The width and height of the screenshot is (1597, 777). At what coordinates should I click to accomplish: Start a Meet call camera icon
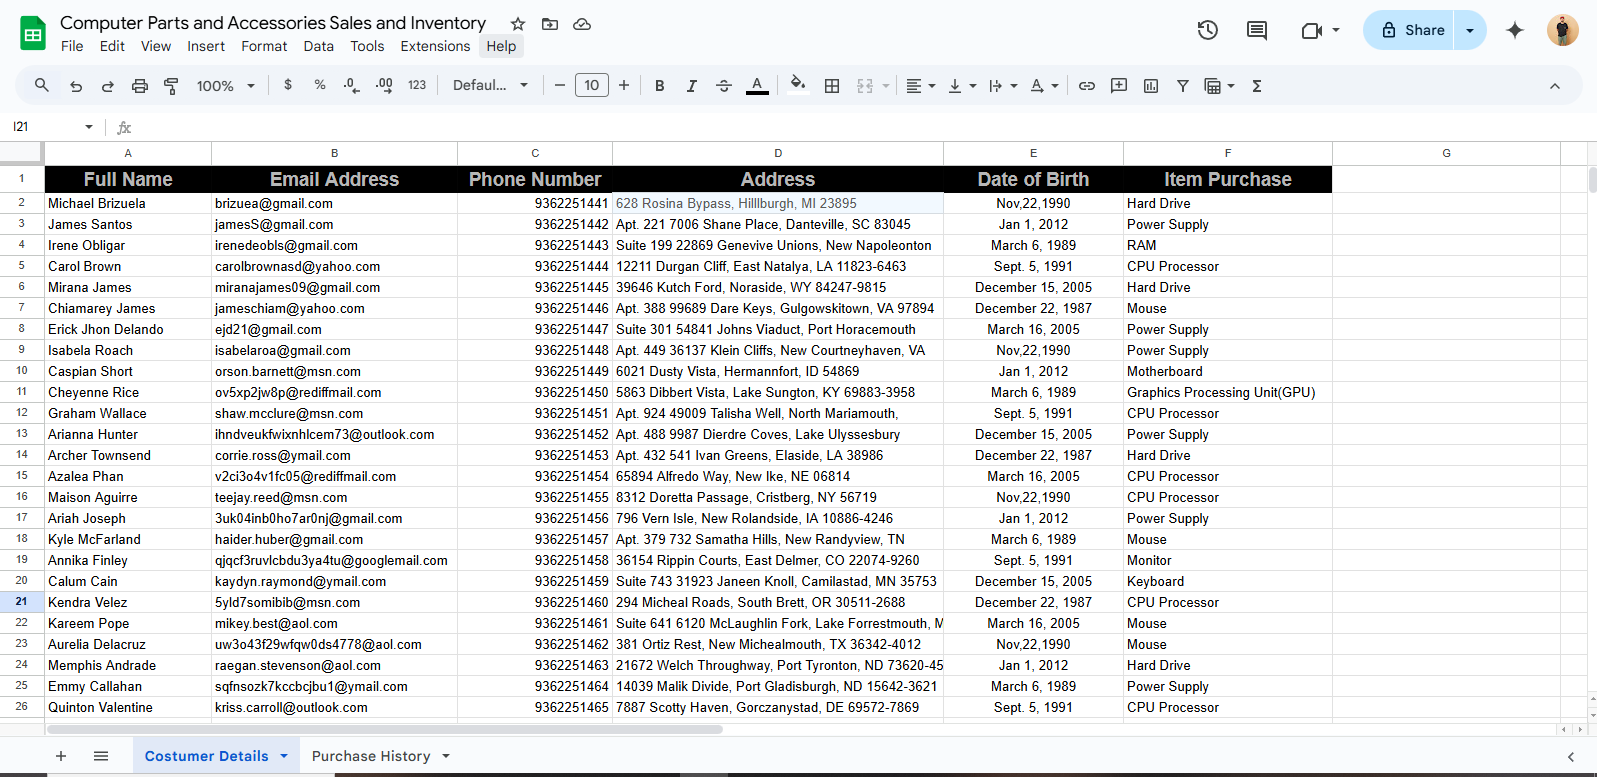tap(1311, 31)
